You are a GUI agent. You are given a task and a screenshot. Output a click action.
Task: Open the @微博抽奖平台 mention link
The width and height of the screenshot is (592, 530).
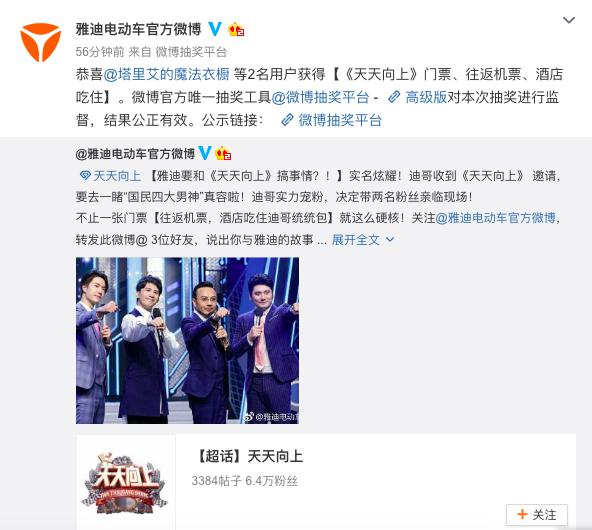320,97
